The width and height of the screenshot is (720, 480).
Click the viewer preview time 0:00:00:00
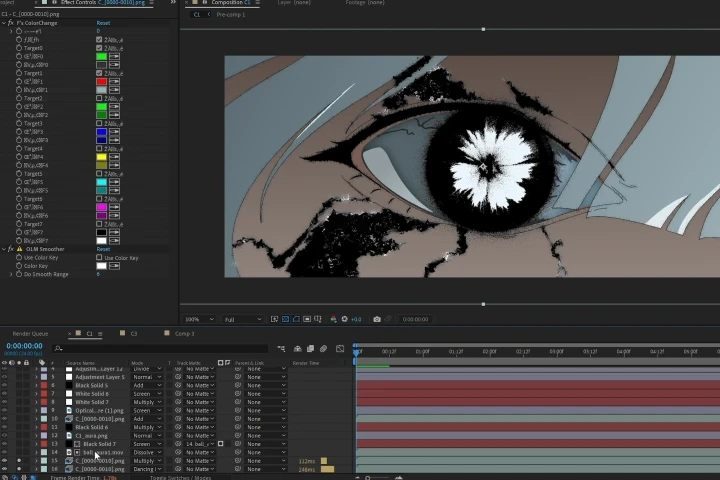[x=415, y=319]
